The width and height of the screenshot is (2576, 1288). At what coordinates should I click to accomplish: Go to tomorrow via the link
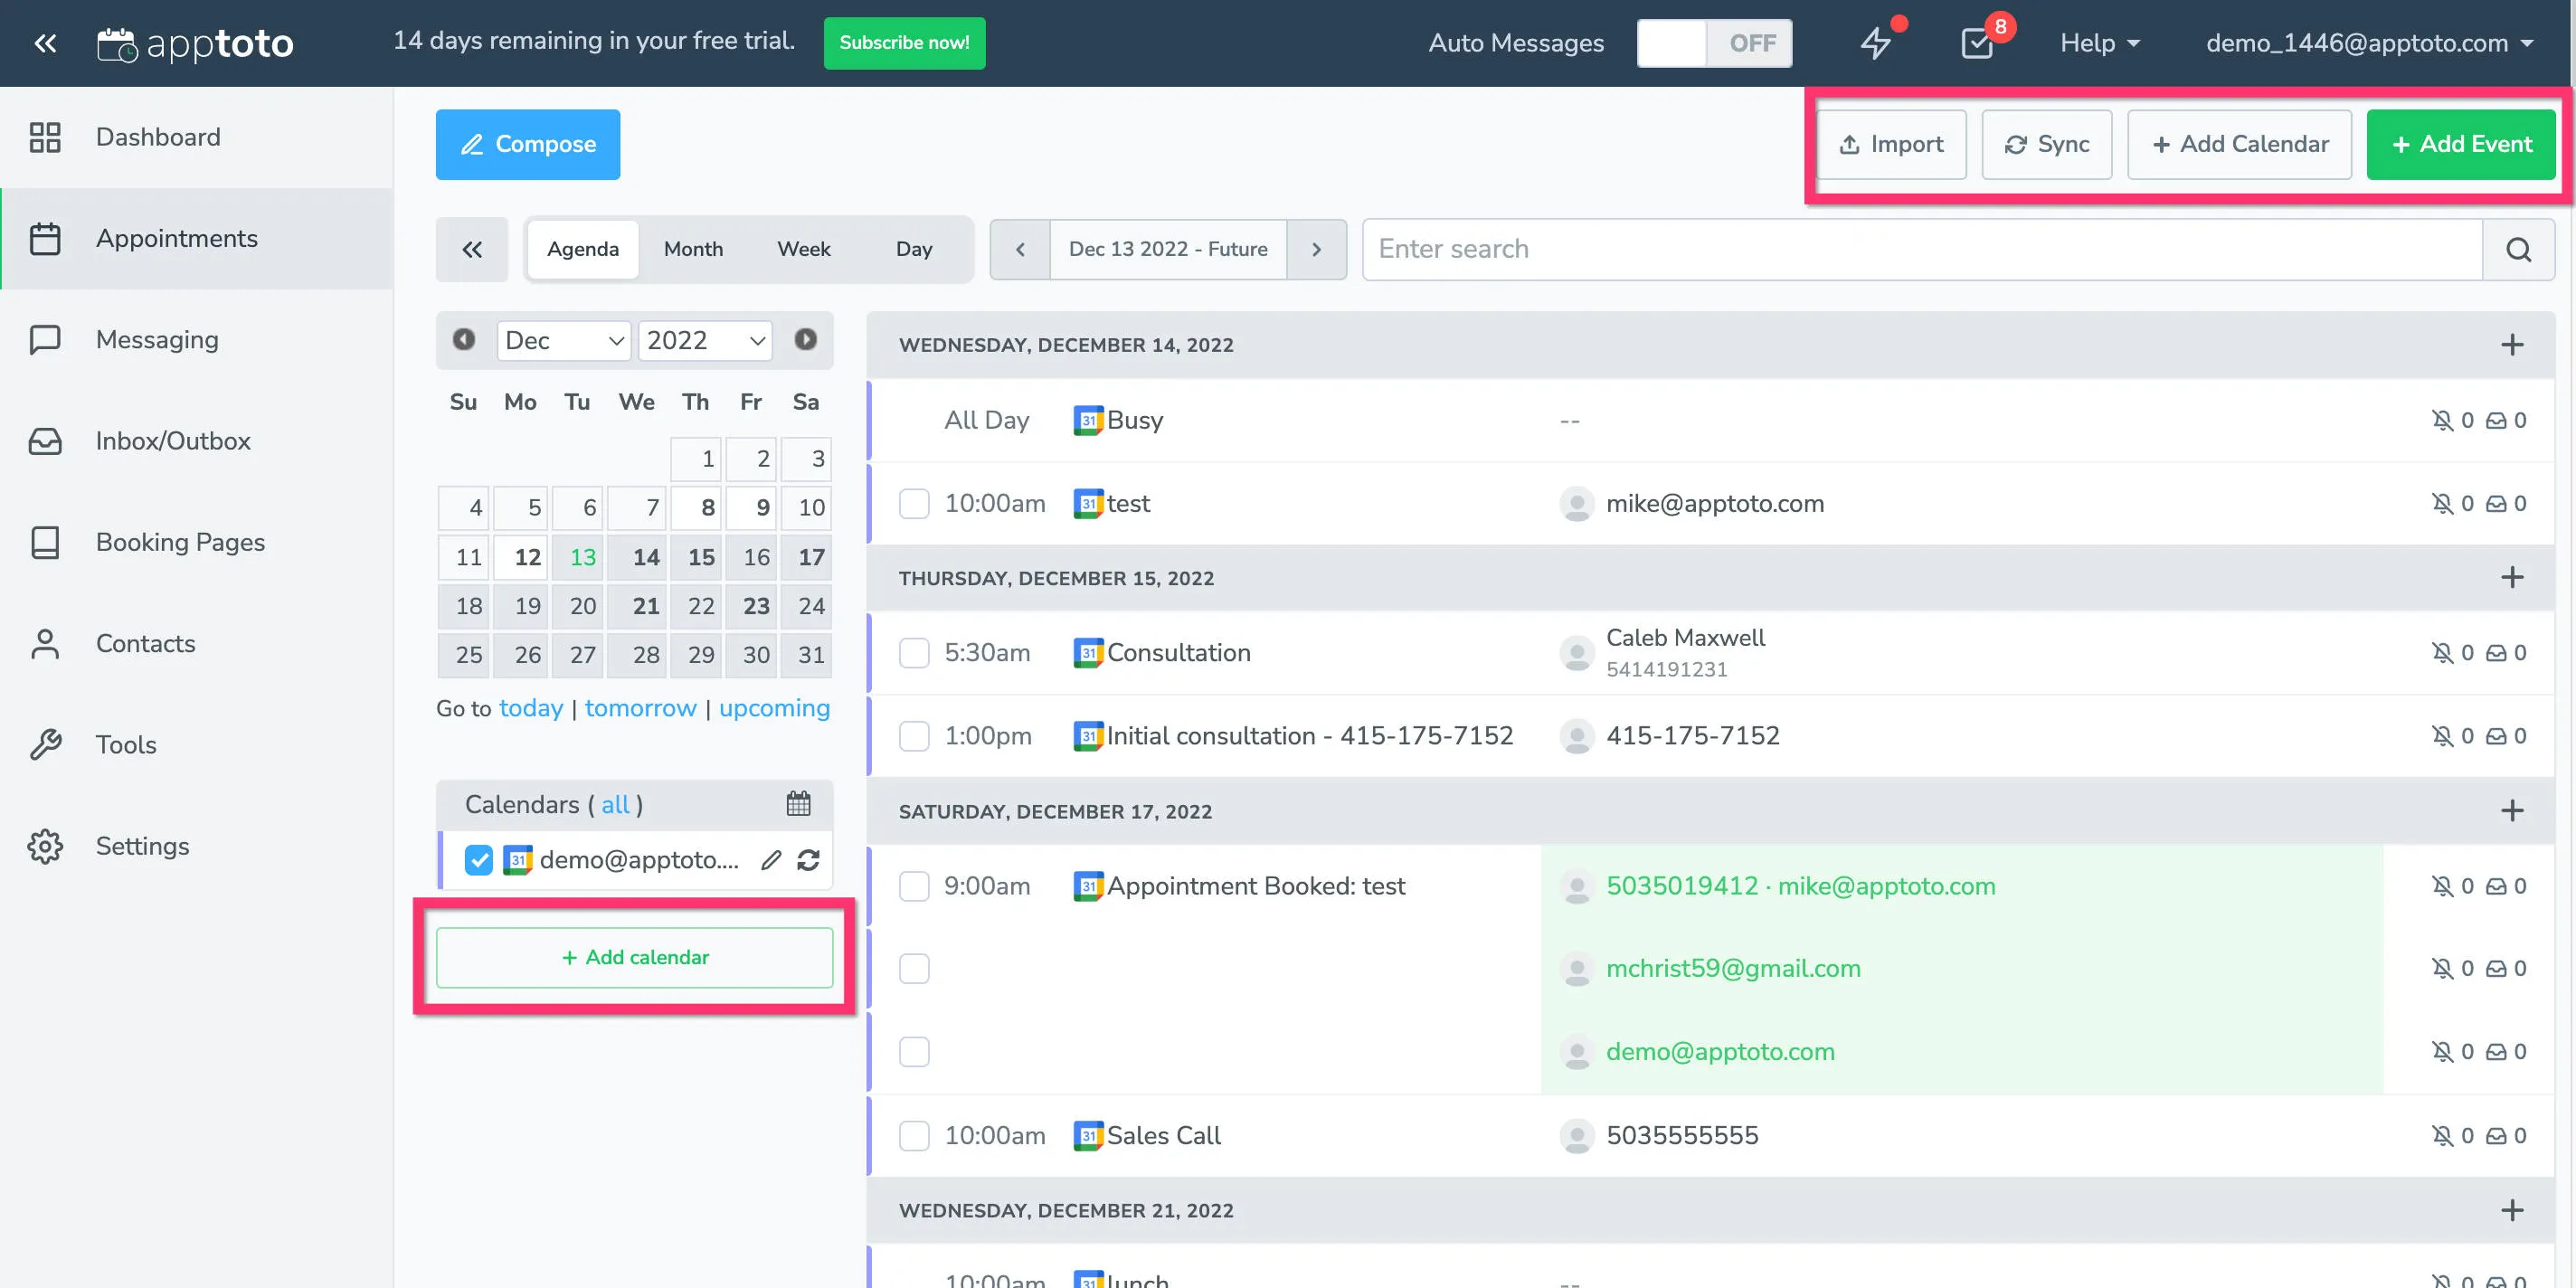[x=641, y=708]
